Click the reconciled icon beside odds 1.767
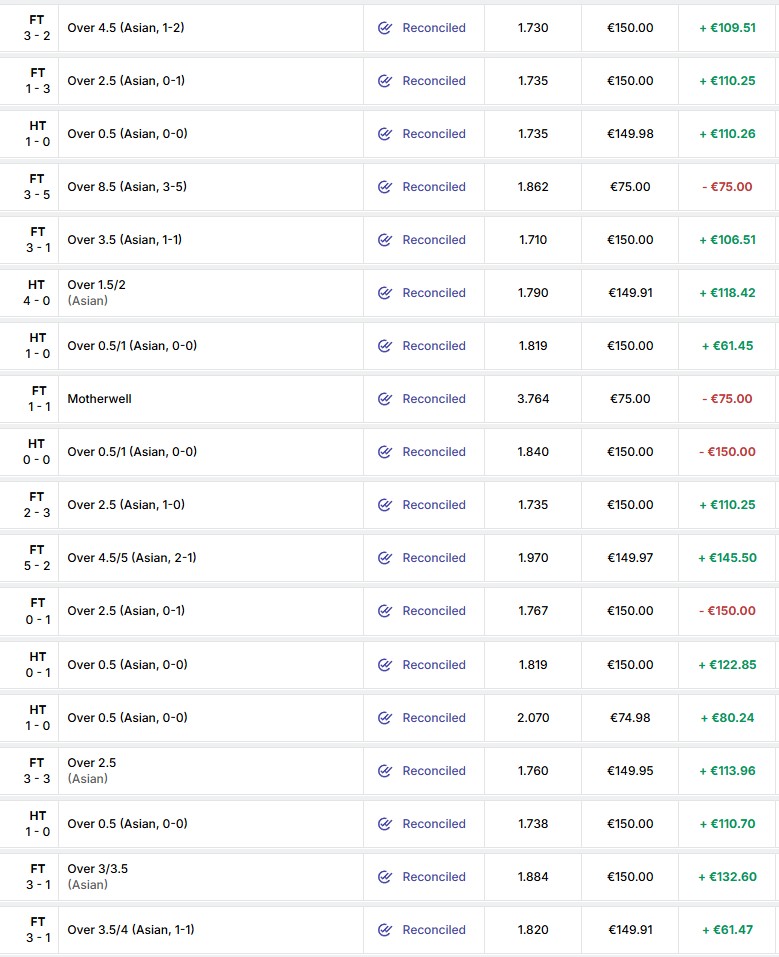This screenshot has width=779, height=957. pos(385,611)
